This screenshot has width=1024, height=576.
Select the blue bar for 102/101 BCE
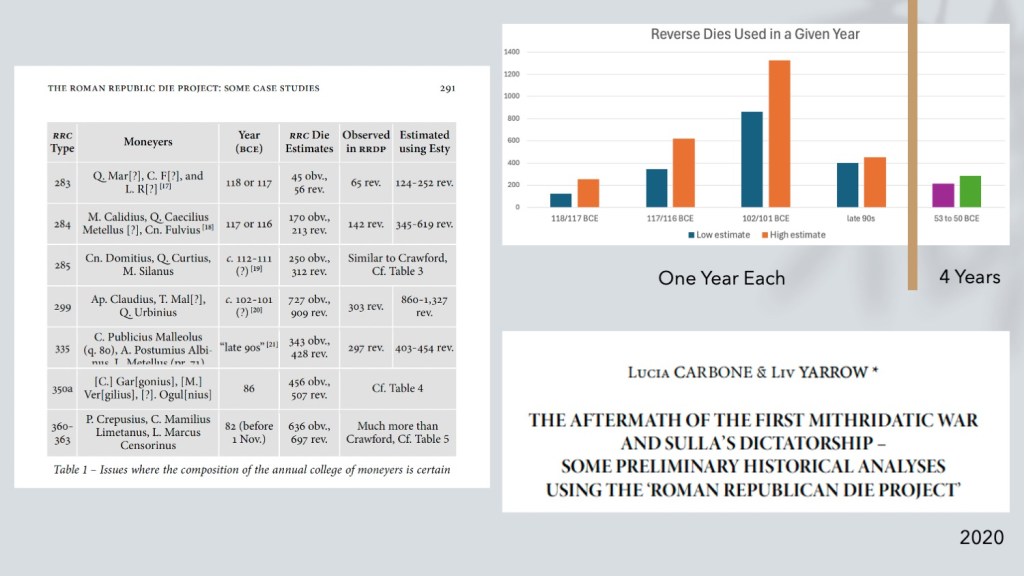click(x=752, y=160)
